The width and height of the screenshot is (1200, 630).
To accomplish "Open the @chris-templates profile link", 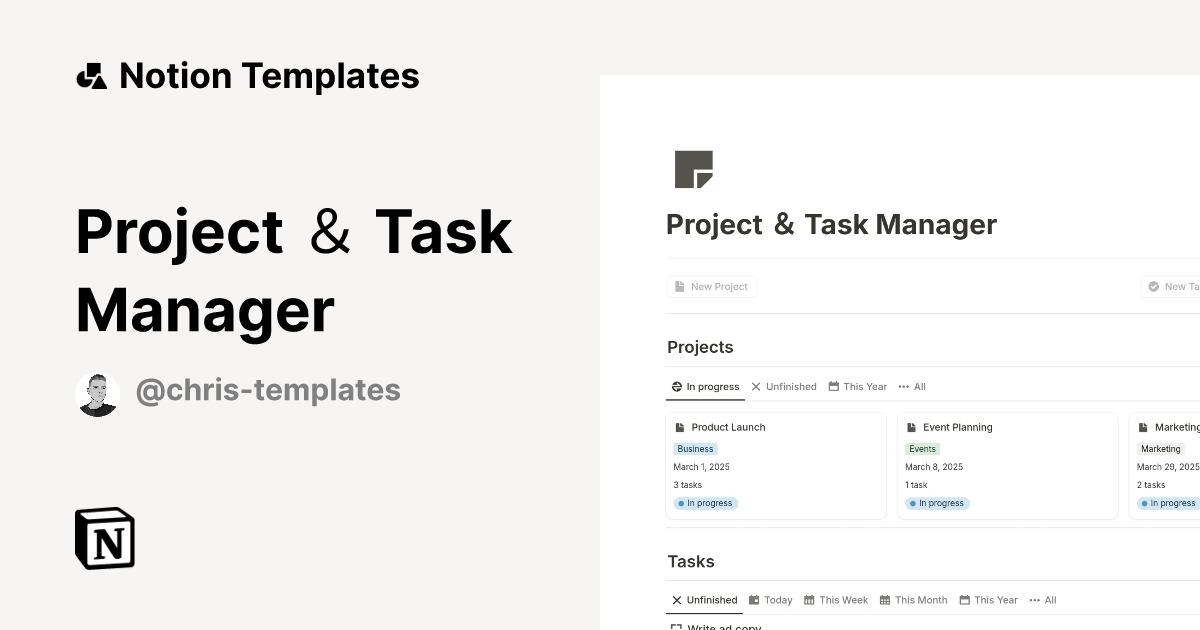I will (x=268, y=390).
